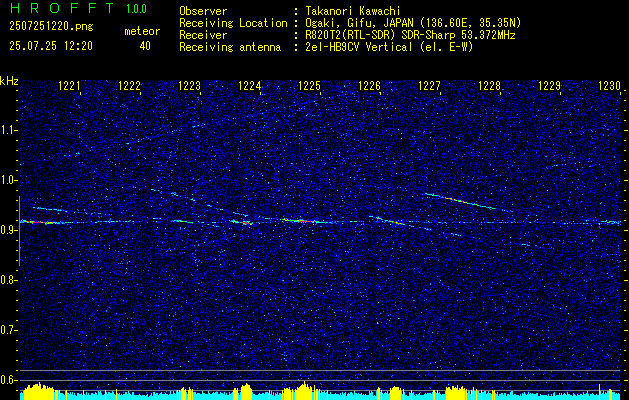The width and height of the screenshot is (629, 400).
Task: Click time marker 1228
Action: click(489, 86)
